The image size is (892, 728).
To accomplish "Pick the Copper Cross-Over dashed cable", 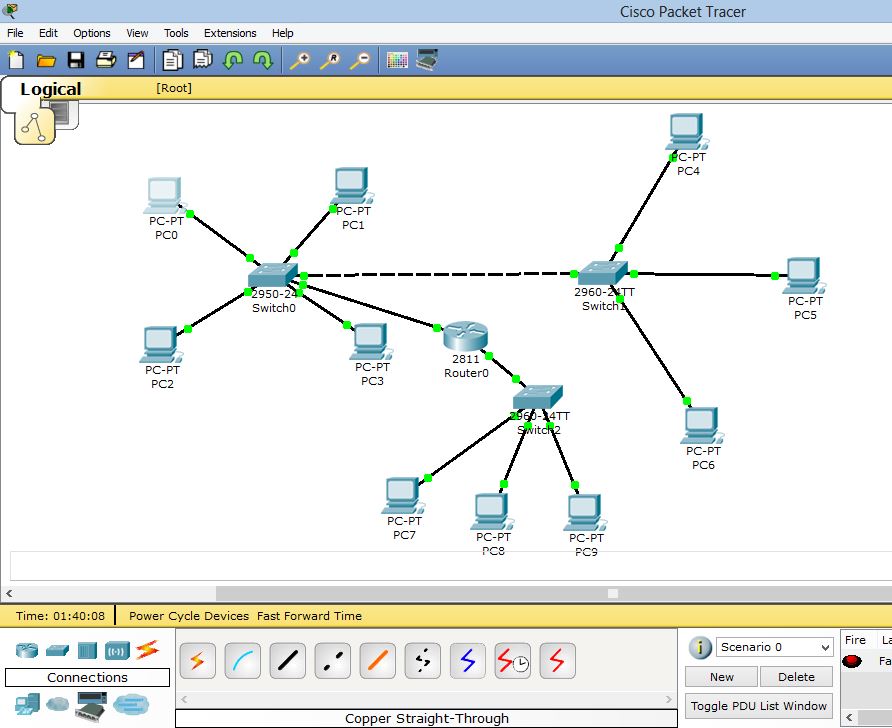I will coord(333,661).
